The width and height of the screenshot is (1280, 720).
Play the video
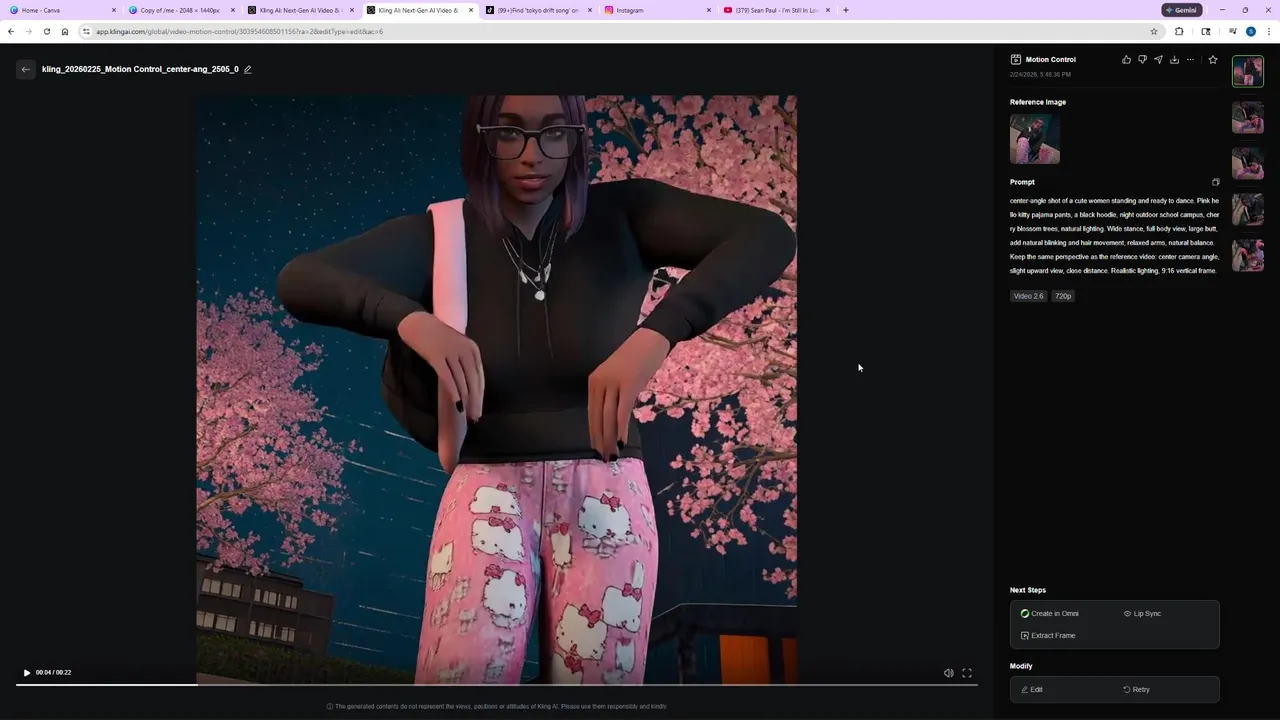pos(27,673)
